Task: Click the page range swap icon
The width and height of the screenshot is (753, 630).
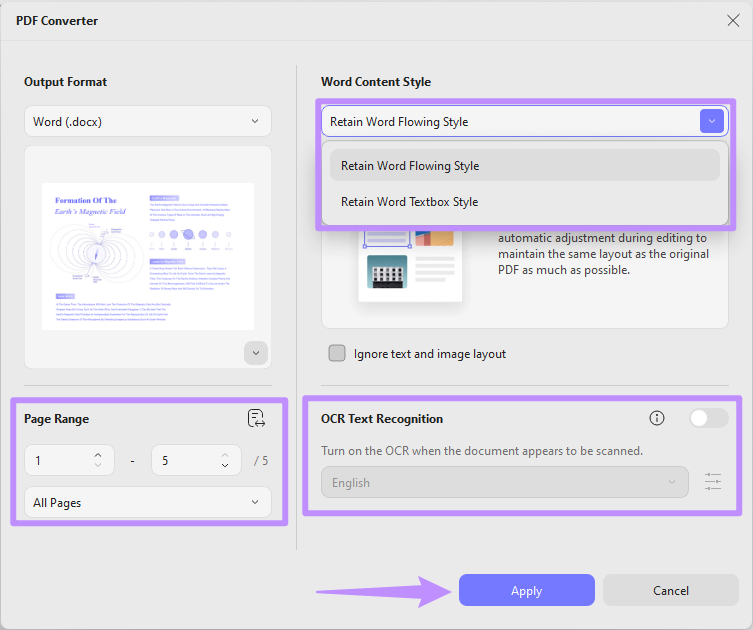Action: pyautogui.click(x=256, y=418)
